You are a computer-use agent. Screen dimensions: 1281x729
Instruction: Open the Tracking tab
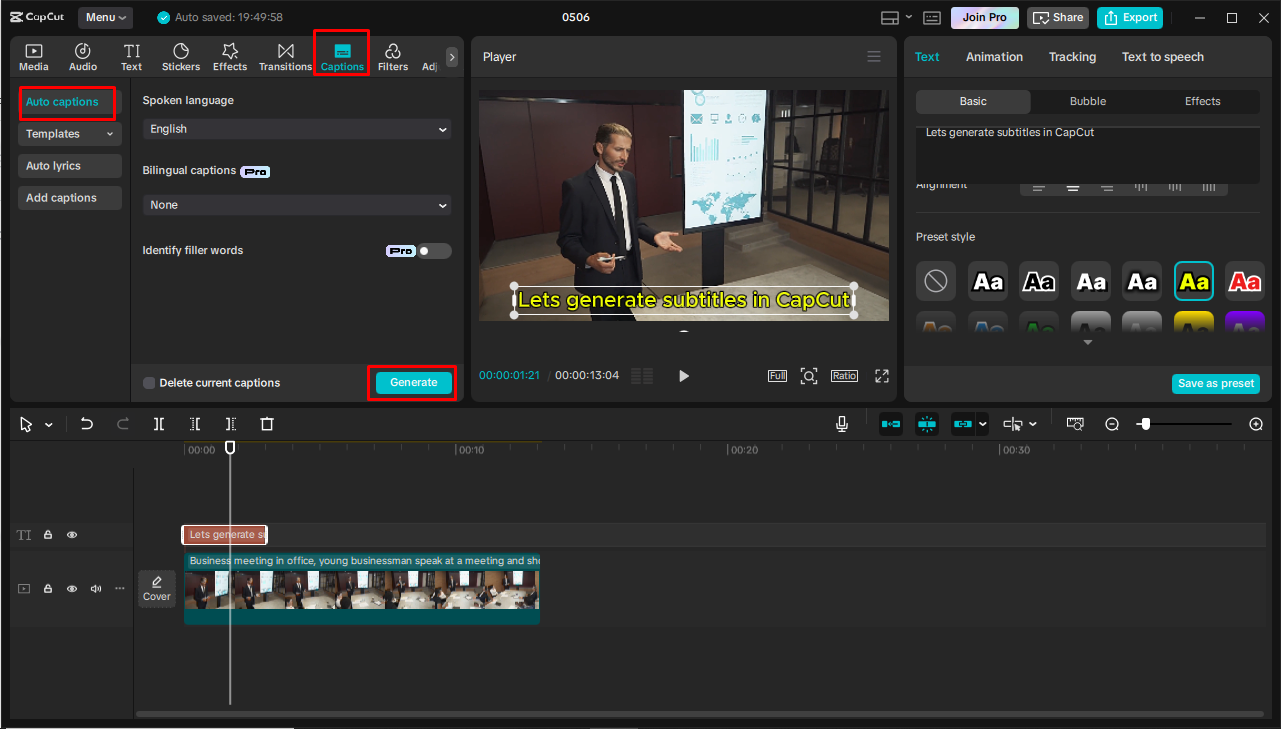tap(1072, 57)
